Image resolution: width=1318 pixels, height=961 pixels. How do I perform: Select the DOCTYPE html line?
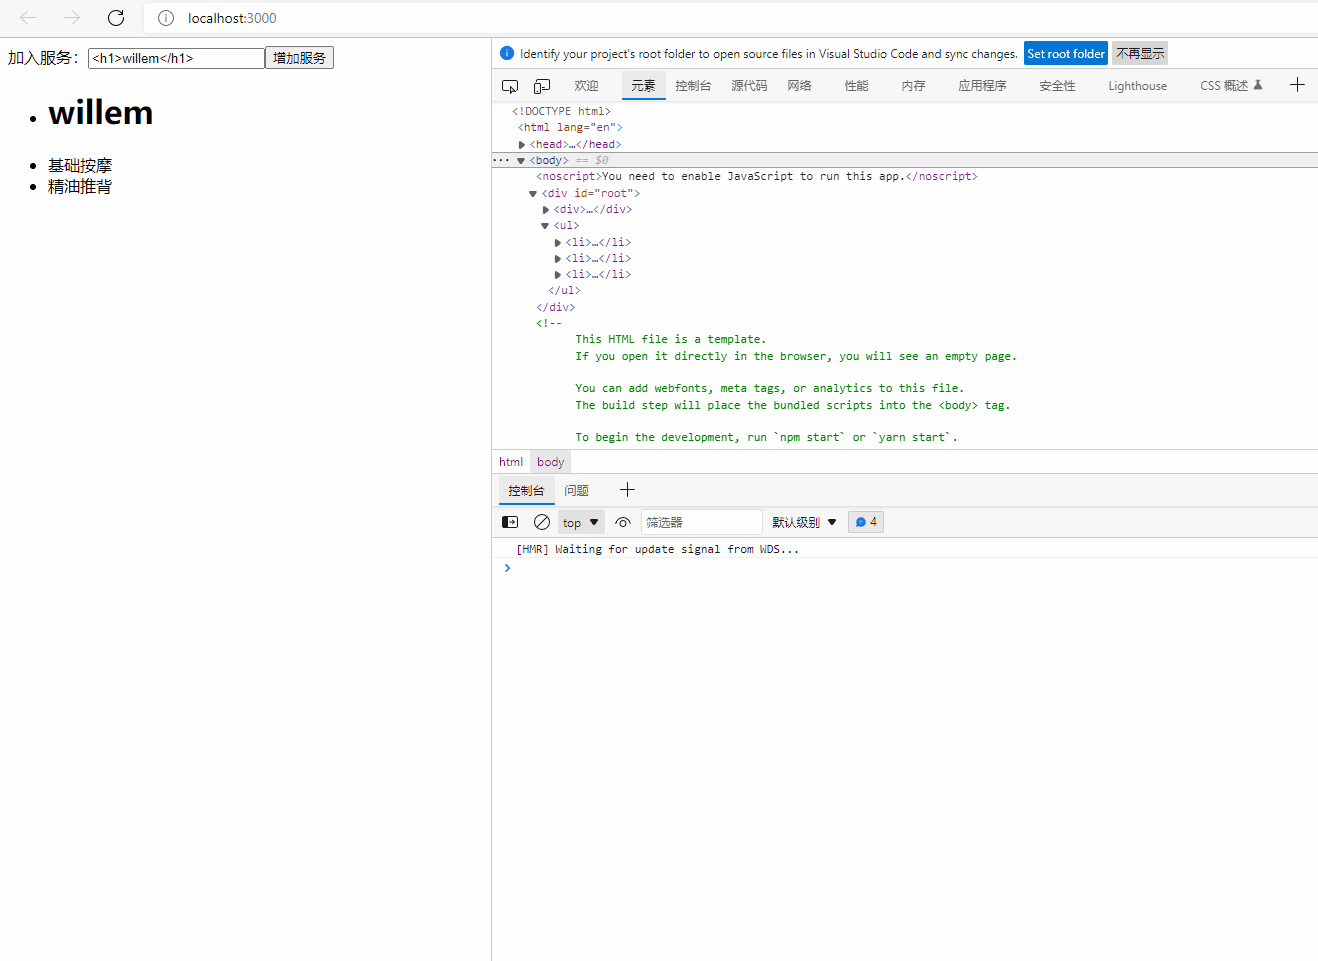(561, 111)
